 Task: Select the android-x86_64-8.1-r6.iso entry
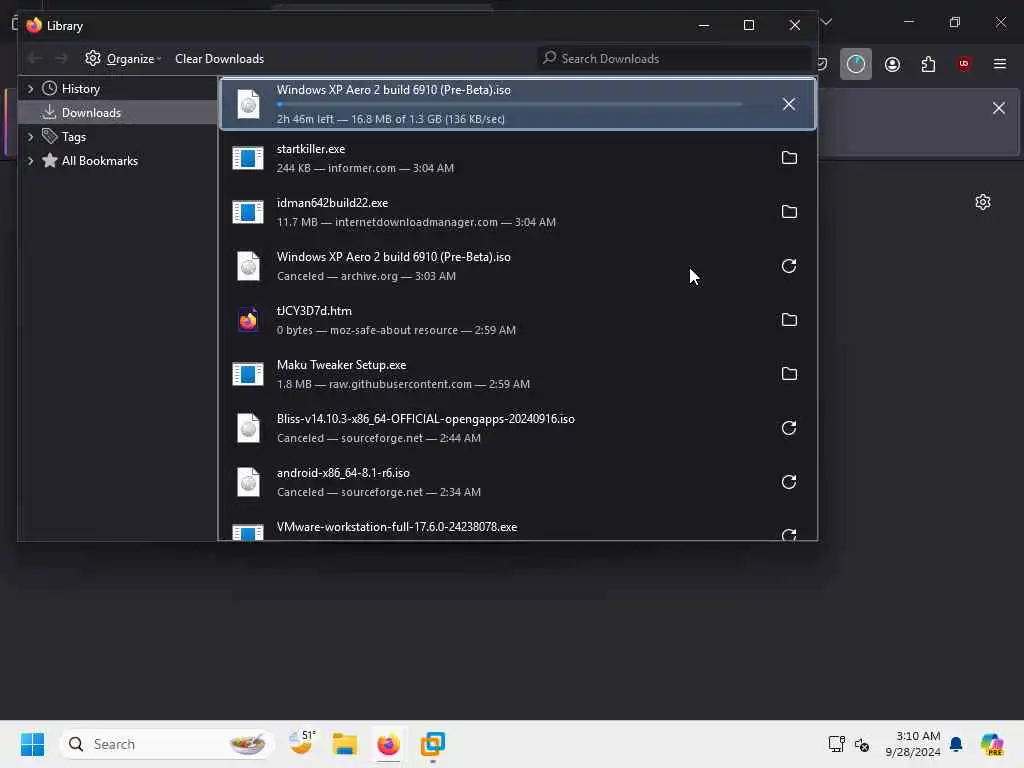point(517,483)
